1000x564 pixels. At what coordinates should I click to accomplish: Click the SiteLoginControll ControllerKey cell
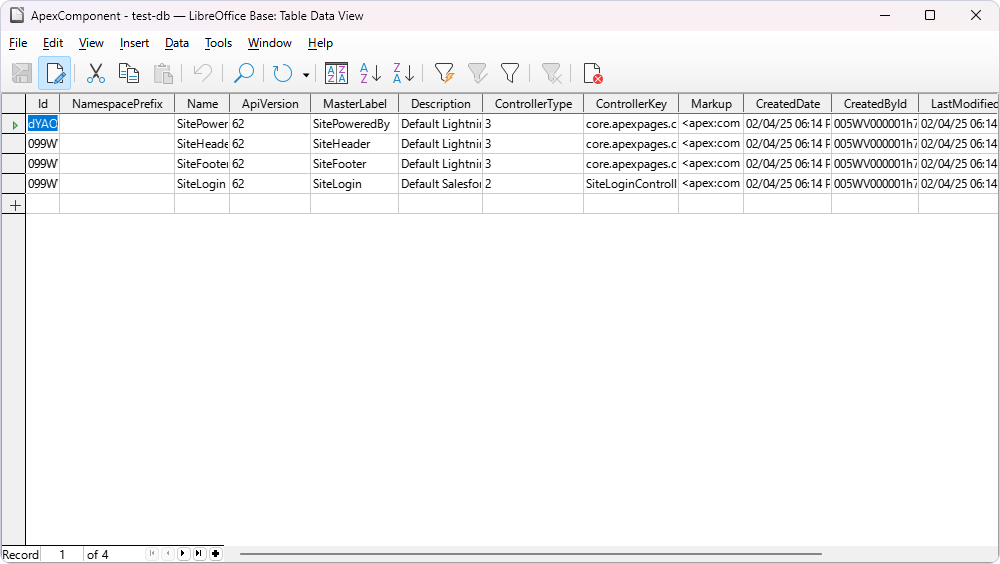(x=631, y=184)
